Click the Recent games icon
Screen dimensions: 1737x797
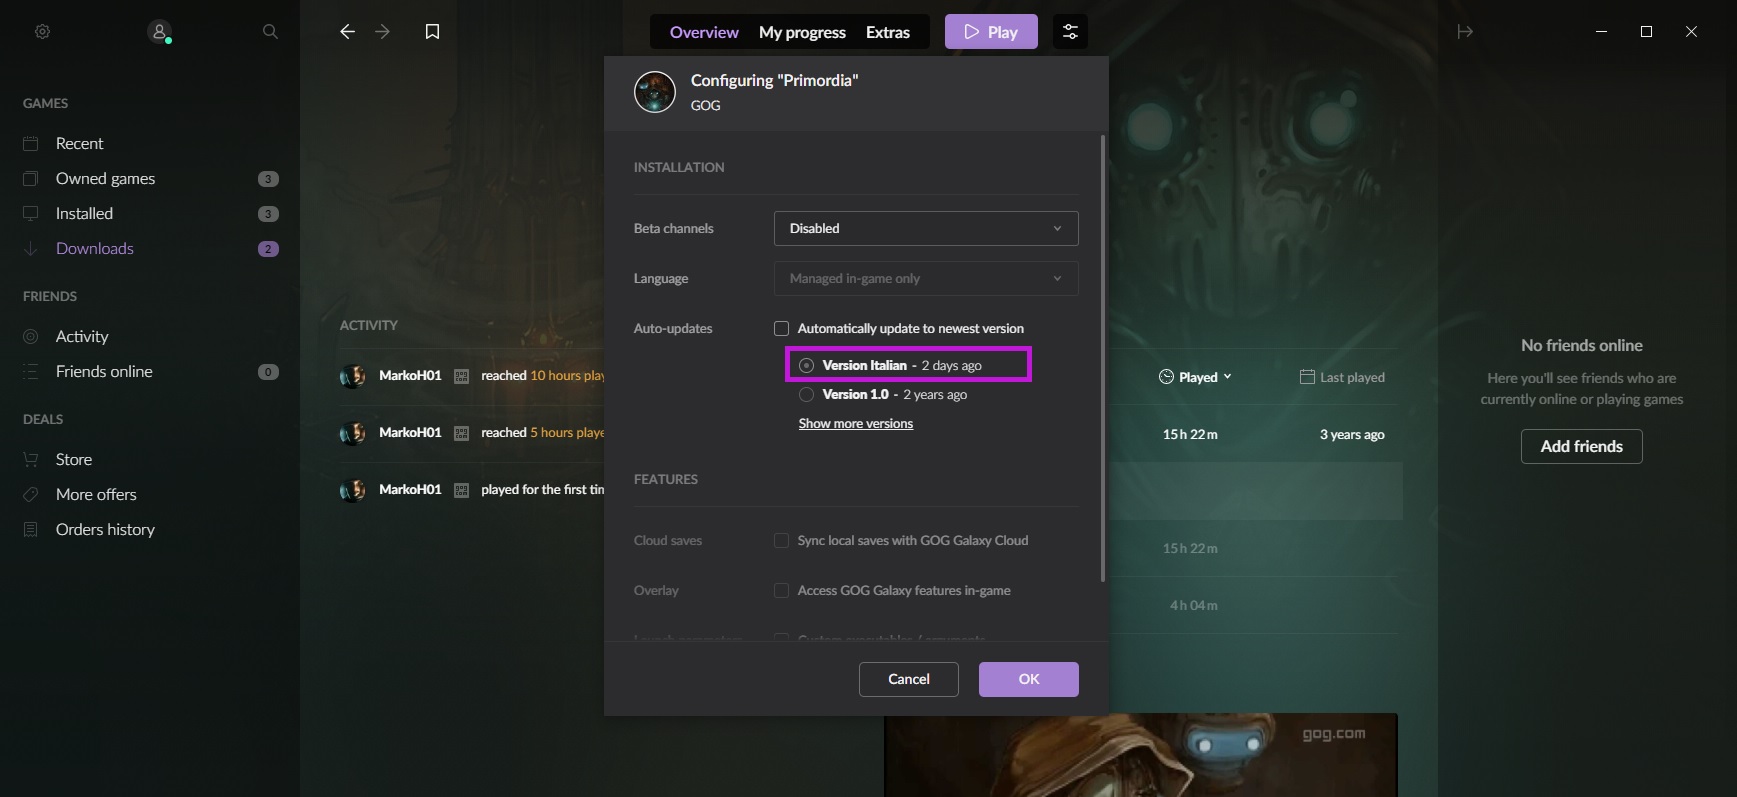[31, 143]
